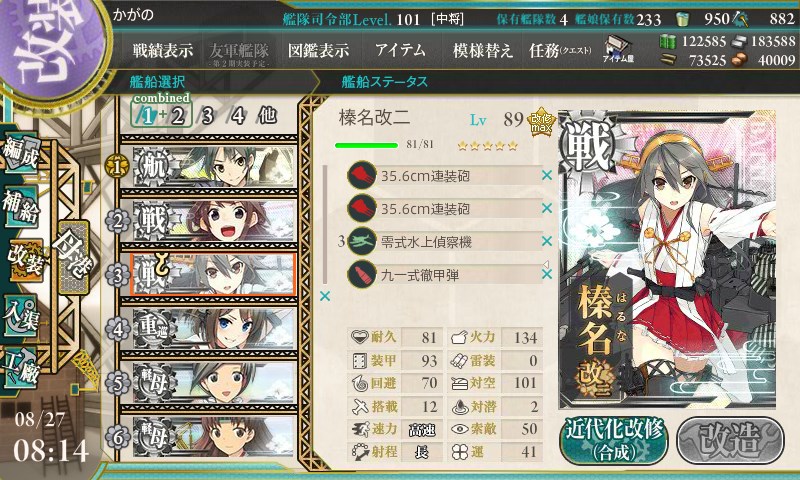Select the 入渠 docking sidebar icon
Viewport: 800px width, 480px height.
20,315
